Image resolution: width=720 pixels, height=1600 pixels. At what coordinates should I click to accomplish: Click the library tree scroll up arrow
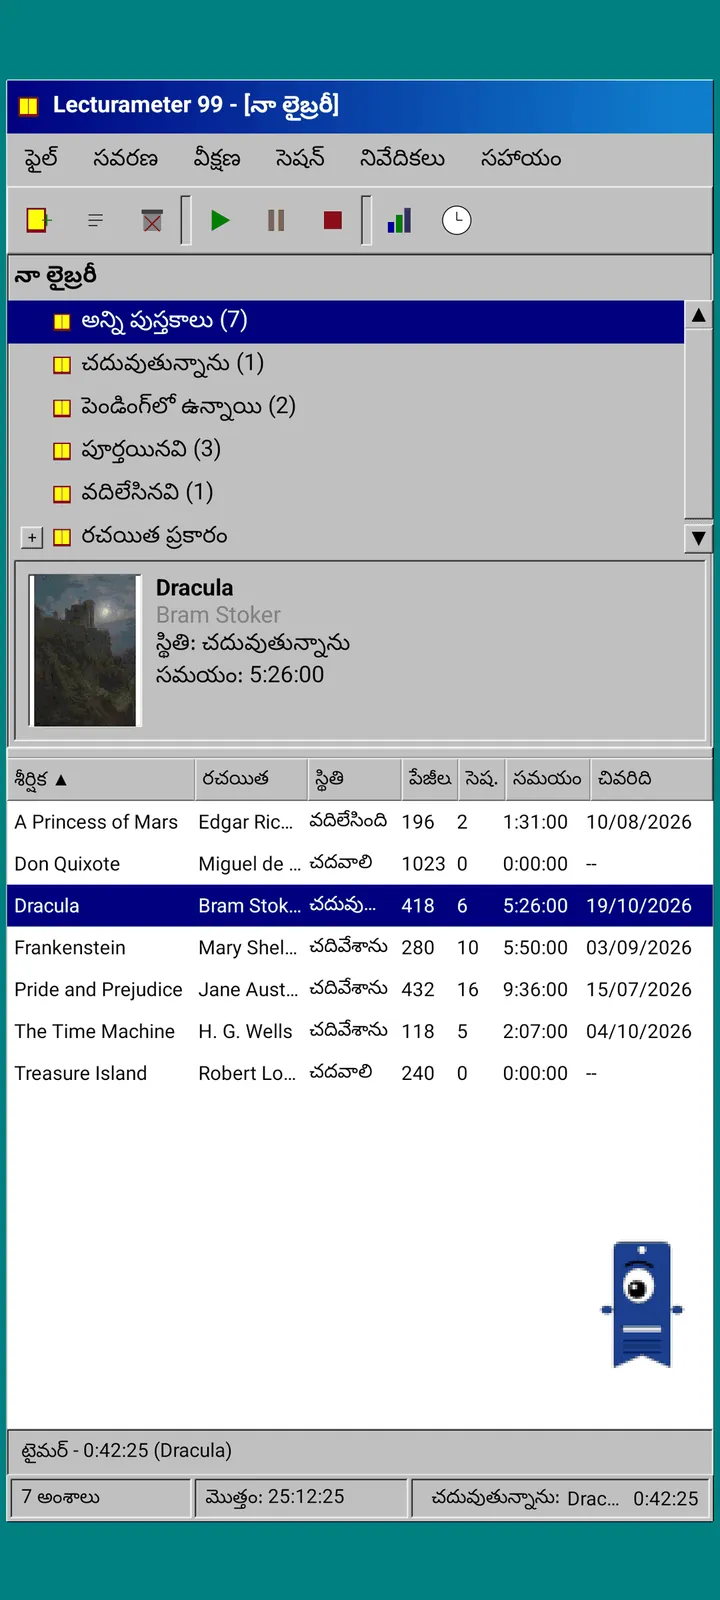[698, 315]
